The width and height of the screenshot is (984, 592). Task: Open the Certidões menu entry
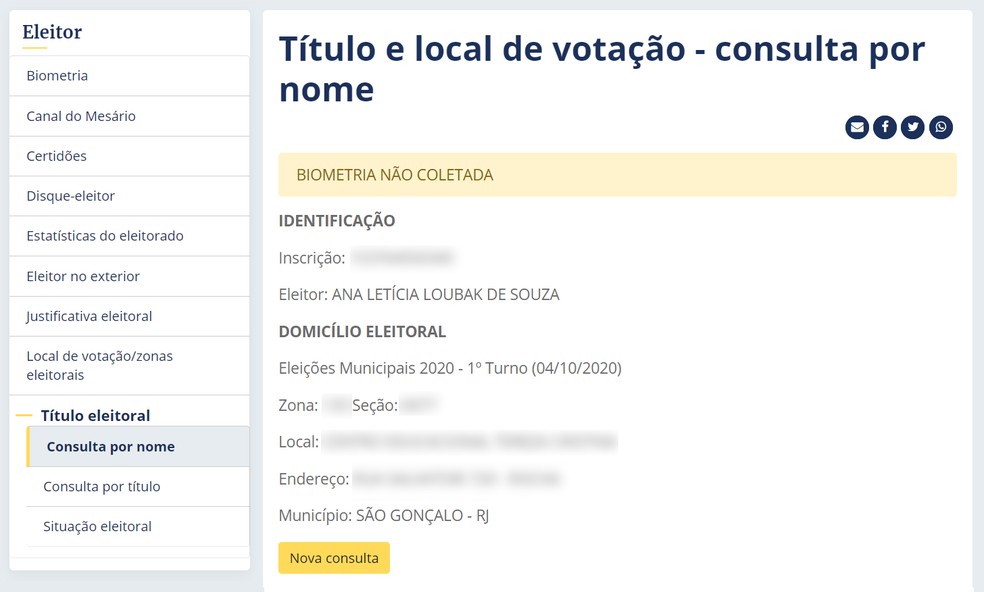[56, 155]
